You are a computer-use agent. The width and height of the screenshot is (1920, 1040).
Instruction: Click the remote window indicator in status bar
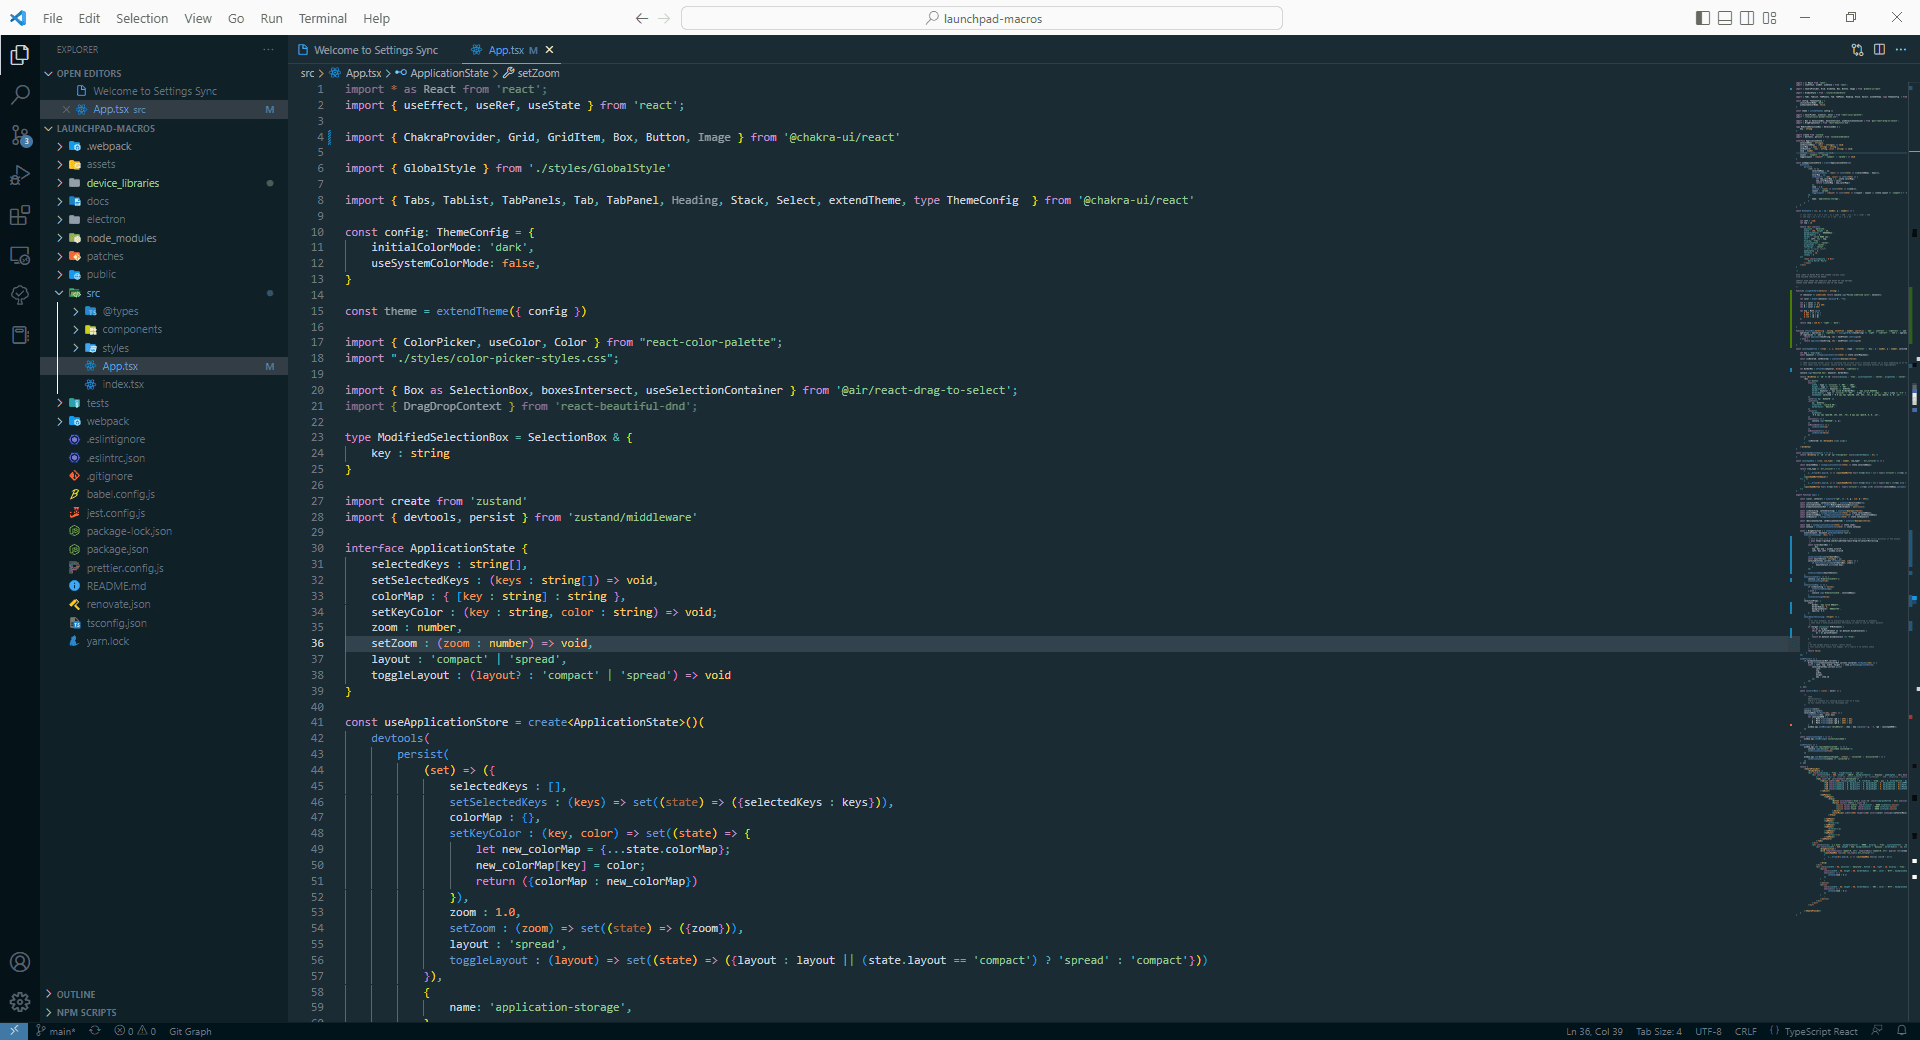[x=14, y=1031]
